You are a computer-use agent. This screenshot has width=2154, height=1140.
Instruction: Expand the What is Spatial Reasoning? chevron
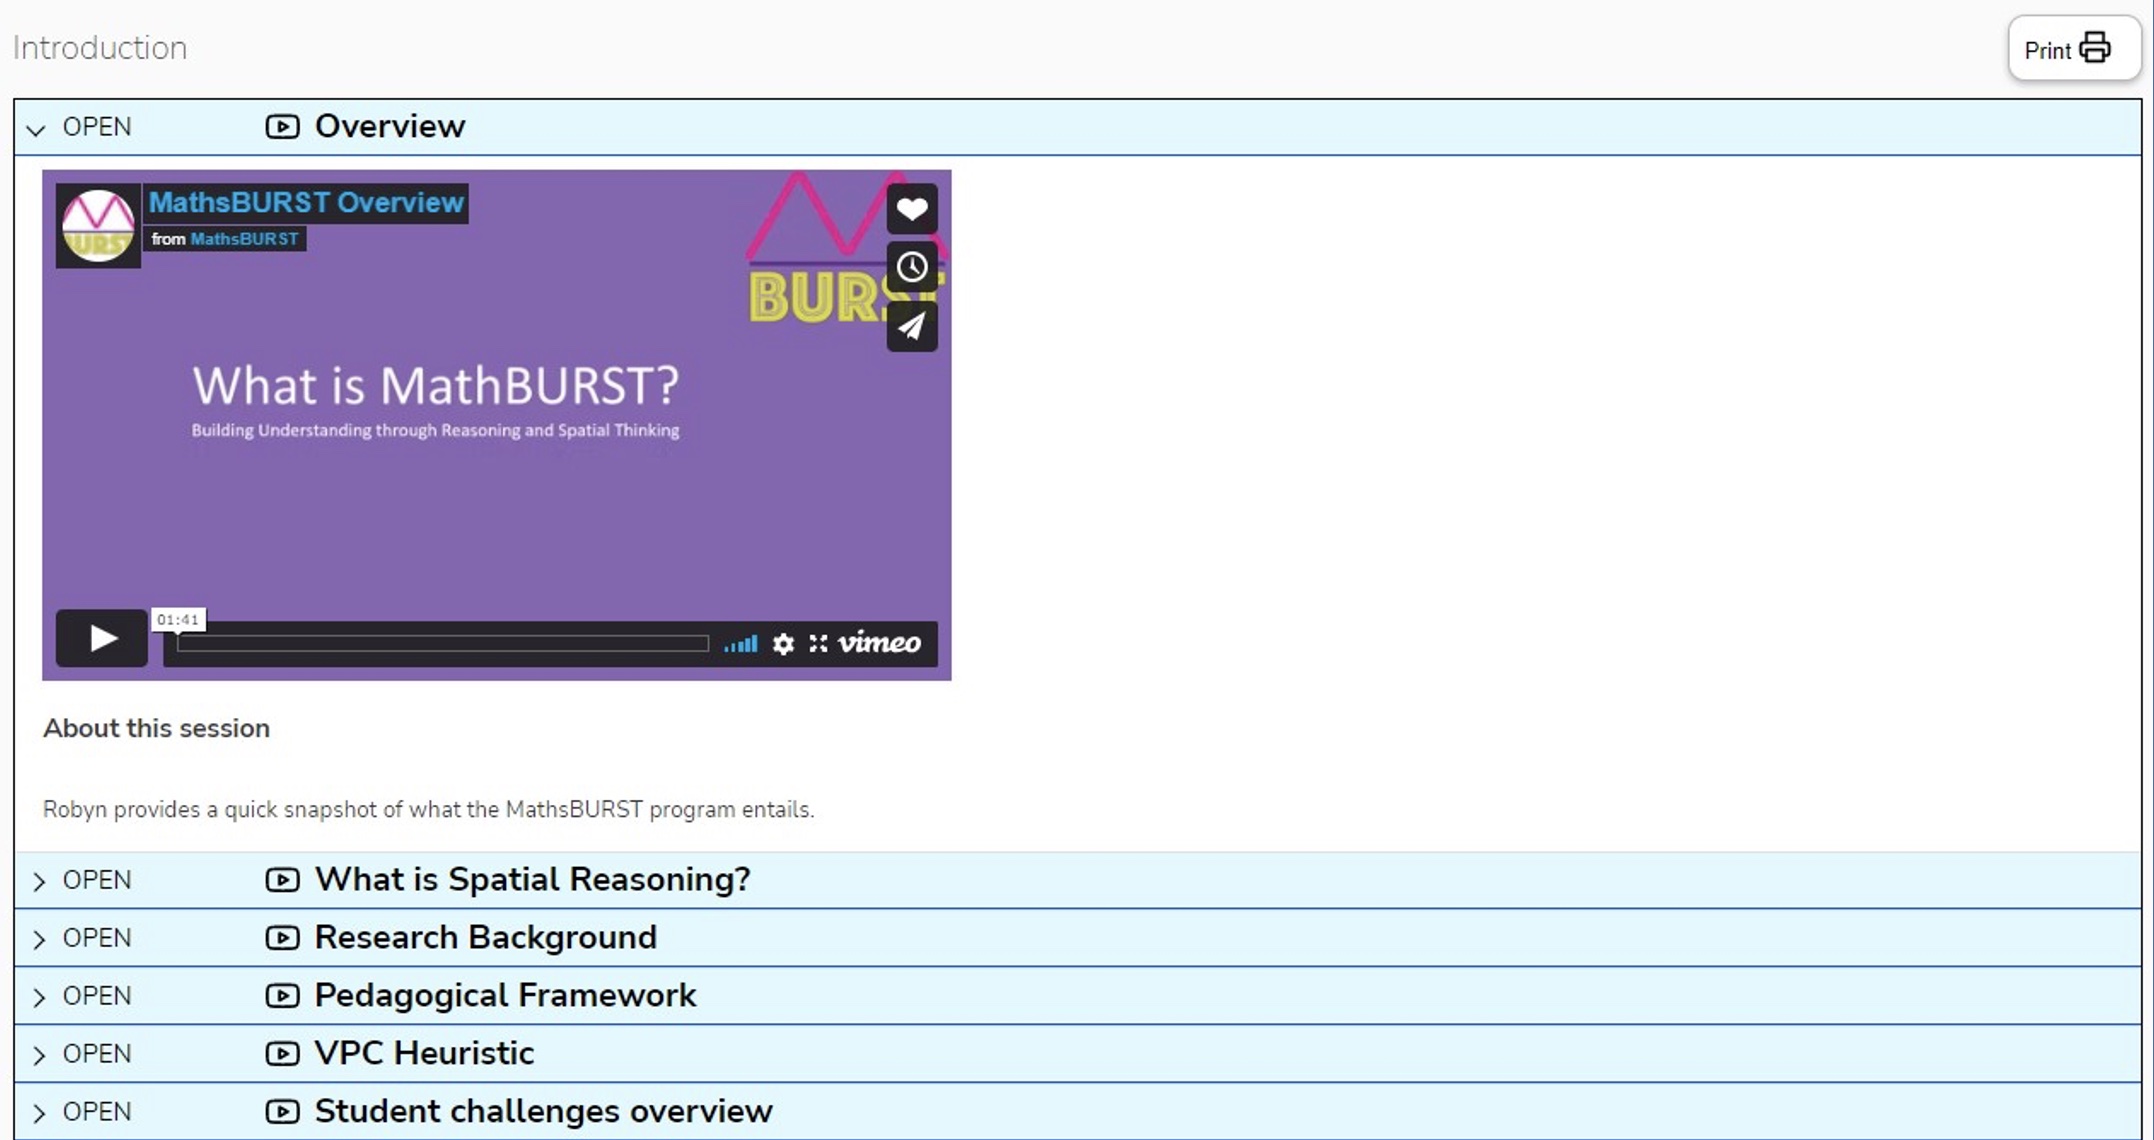(38, 881)
